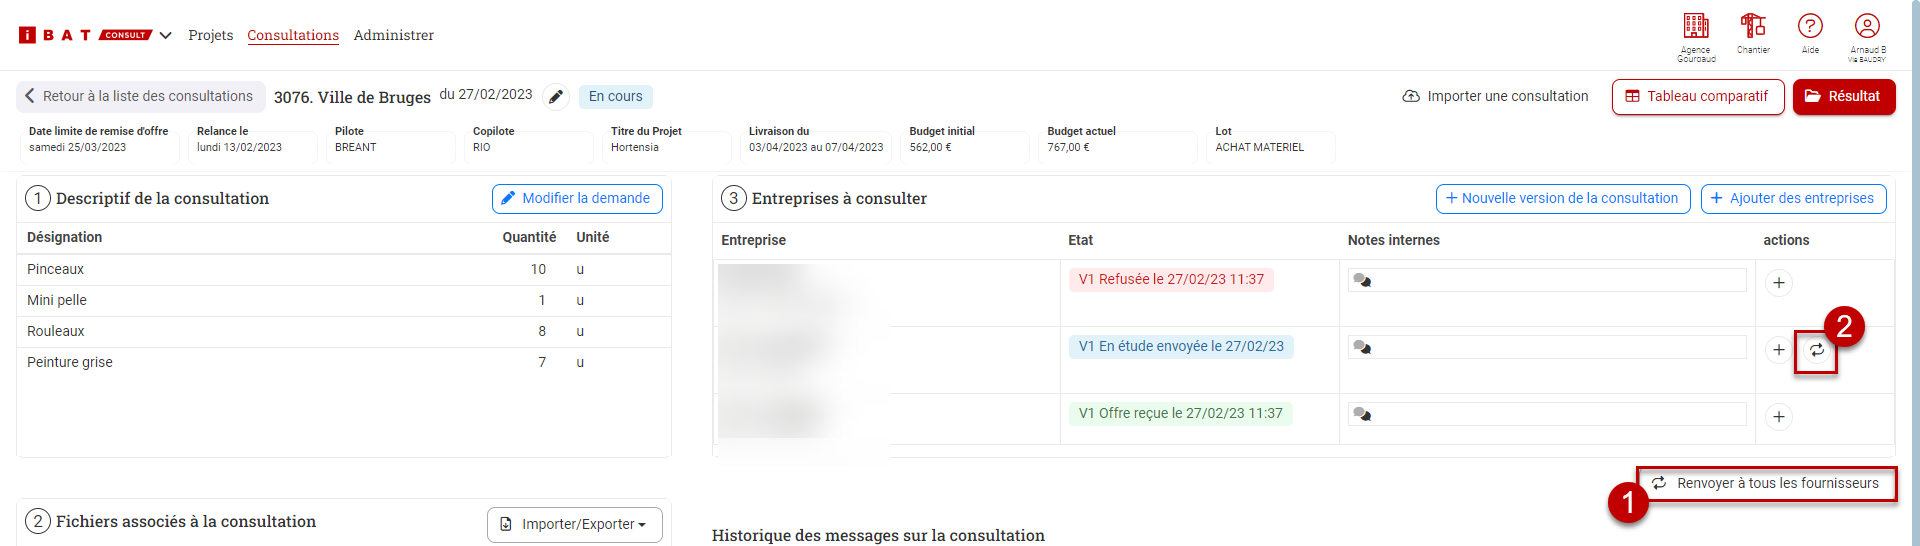Open the Aide help icon
The image size is (1920, 546).
1810,26
